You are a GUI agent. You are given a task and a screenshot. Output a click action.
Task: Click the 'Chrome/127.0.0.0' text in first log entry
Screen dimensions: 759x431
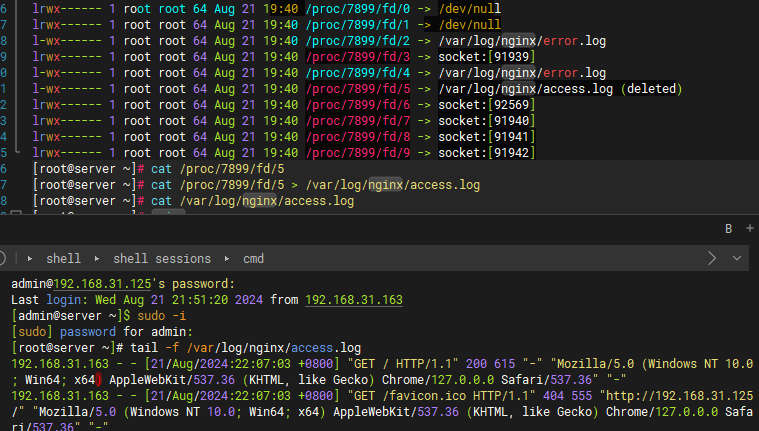[438, 380]
